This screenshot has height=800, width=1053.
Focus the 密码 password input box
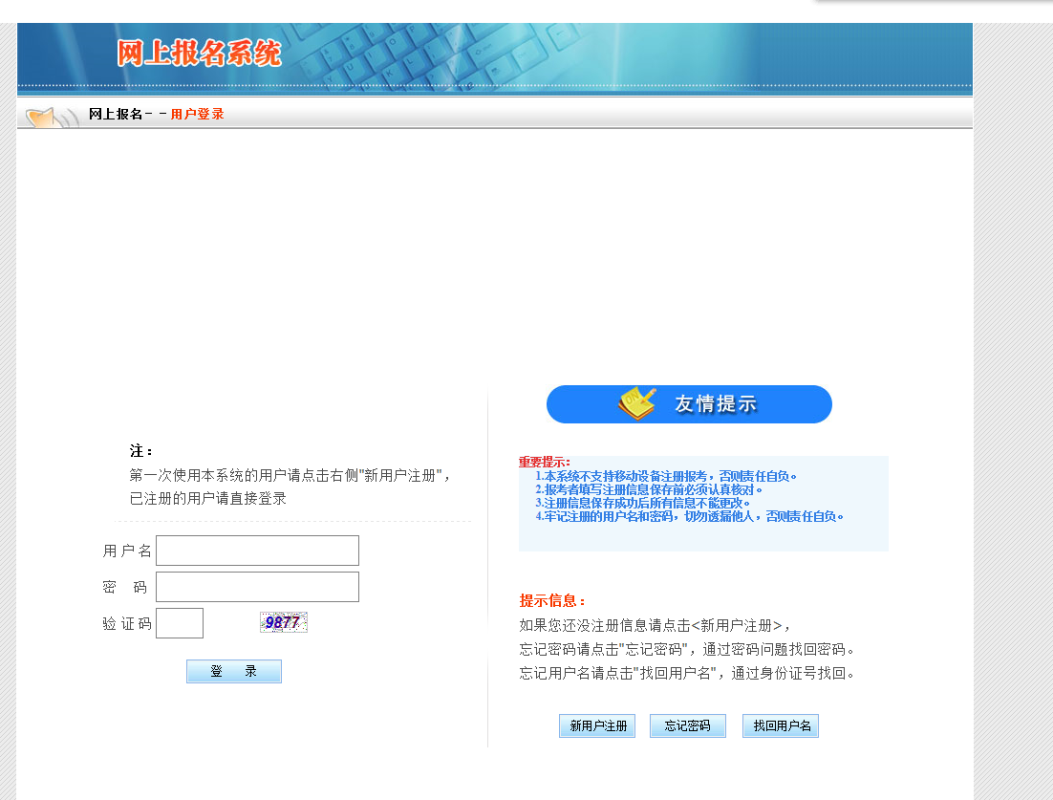pyautogui.click(x=257, y=587)
